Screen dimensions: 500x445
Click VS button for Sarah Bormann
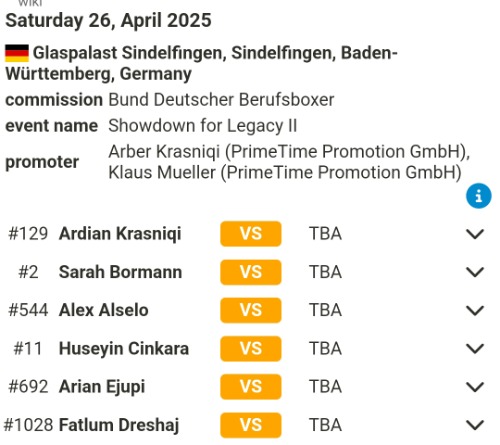[x=251, y=272]
